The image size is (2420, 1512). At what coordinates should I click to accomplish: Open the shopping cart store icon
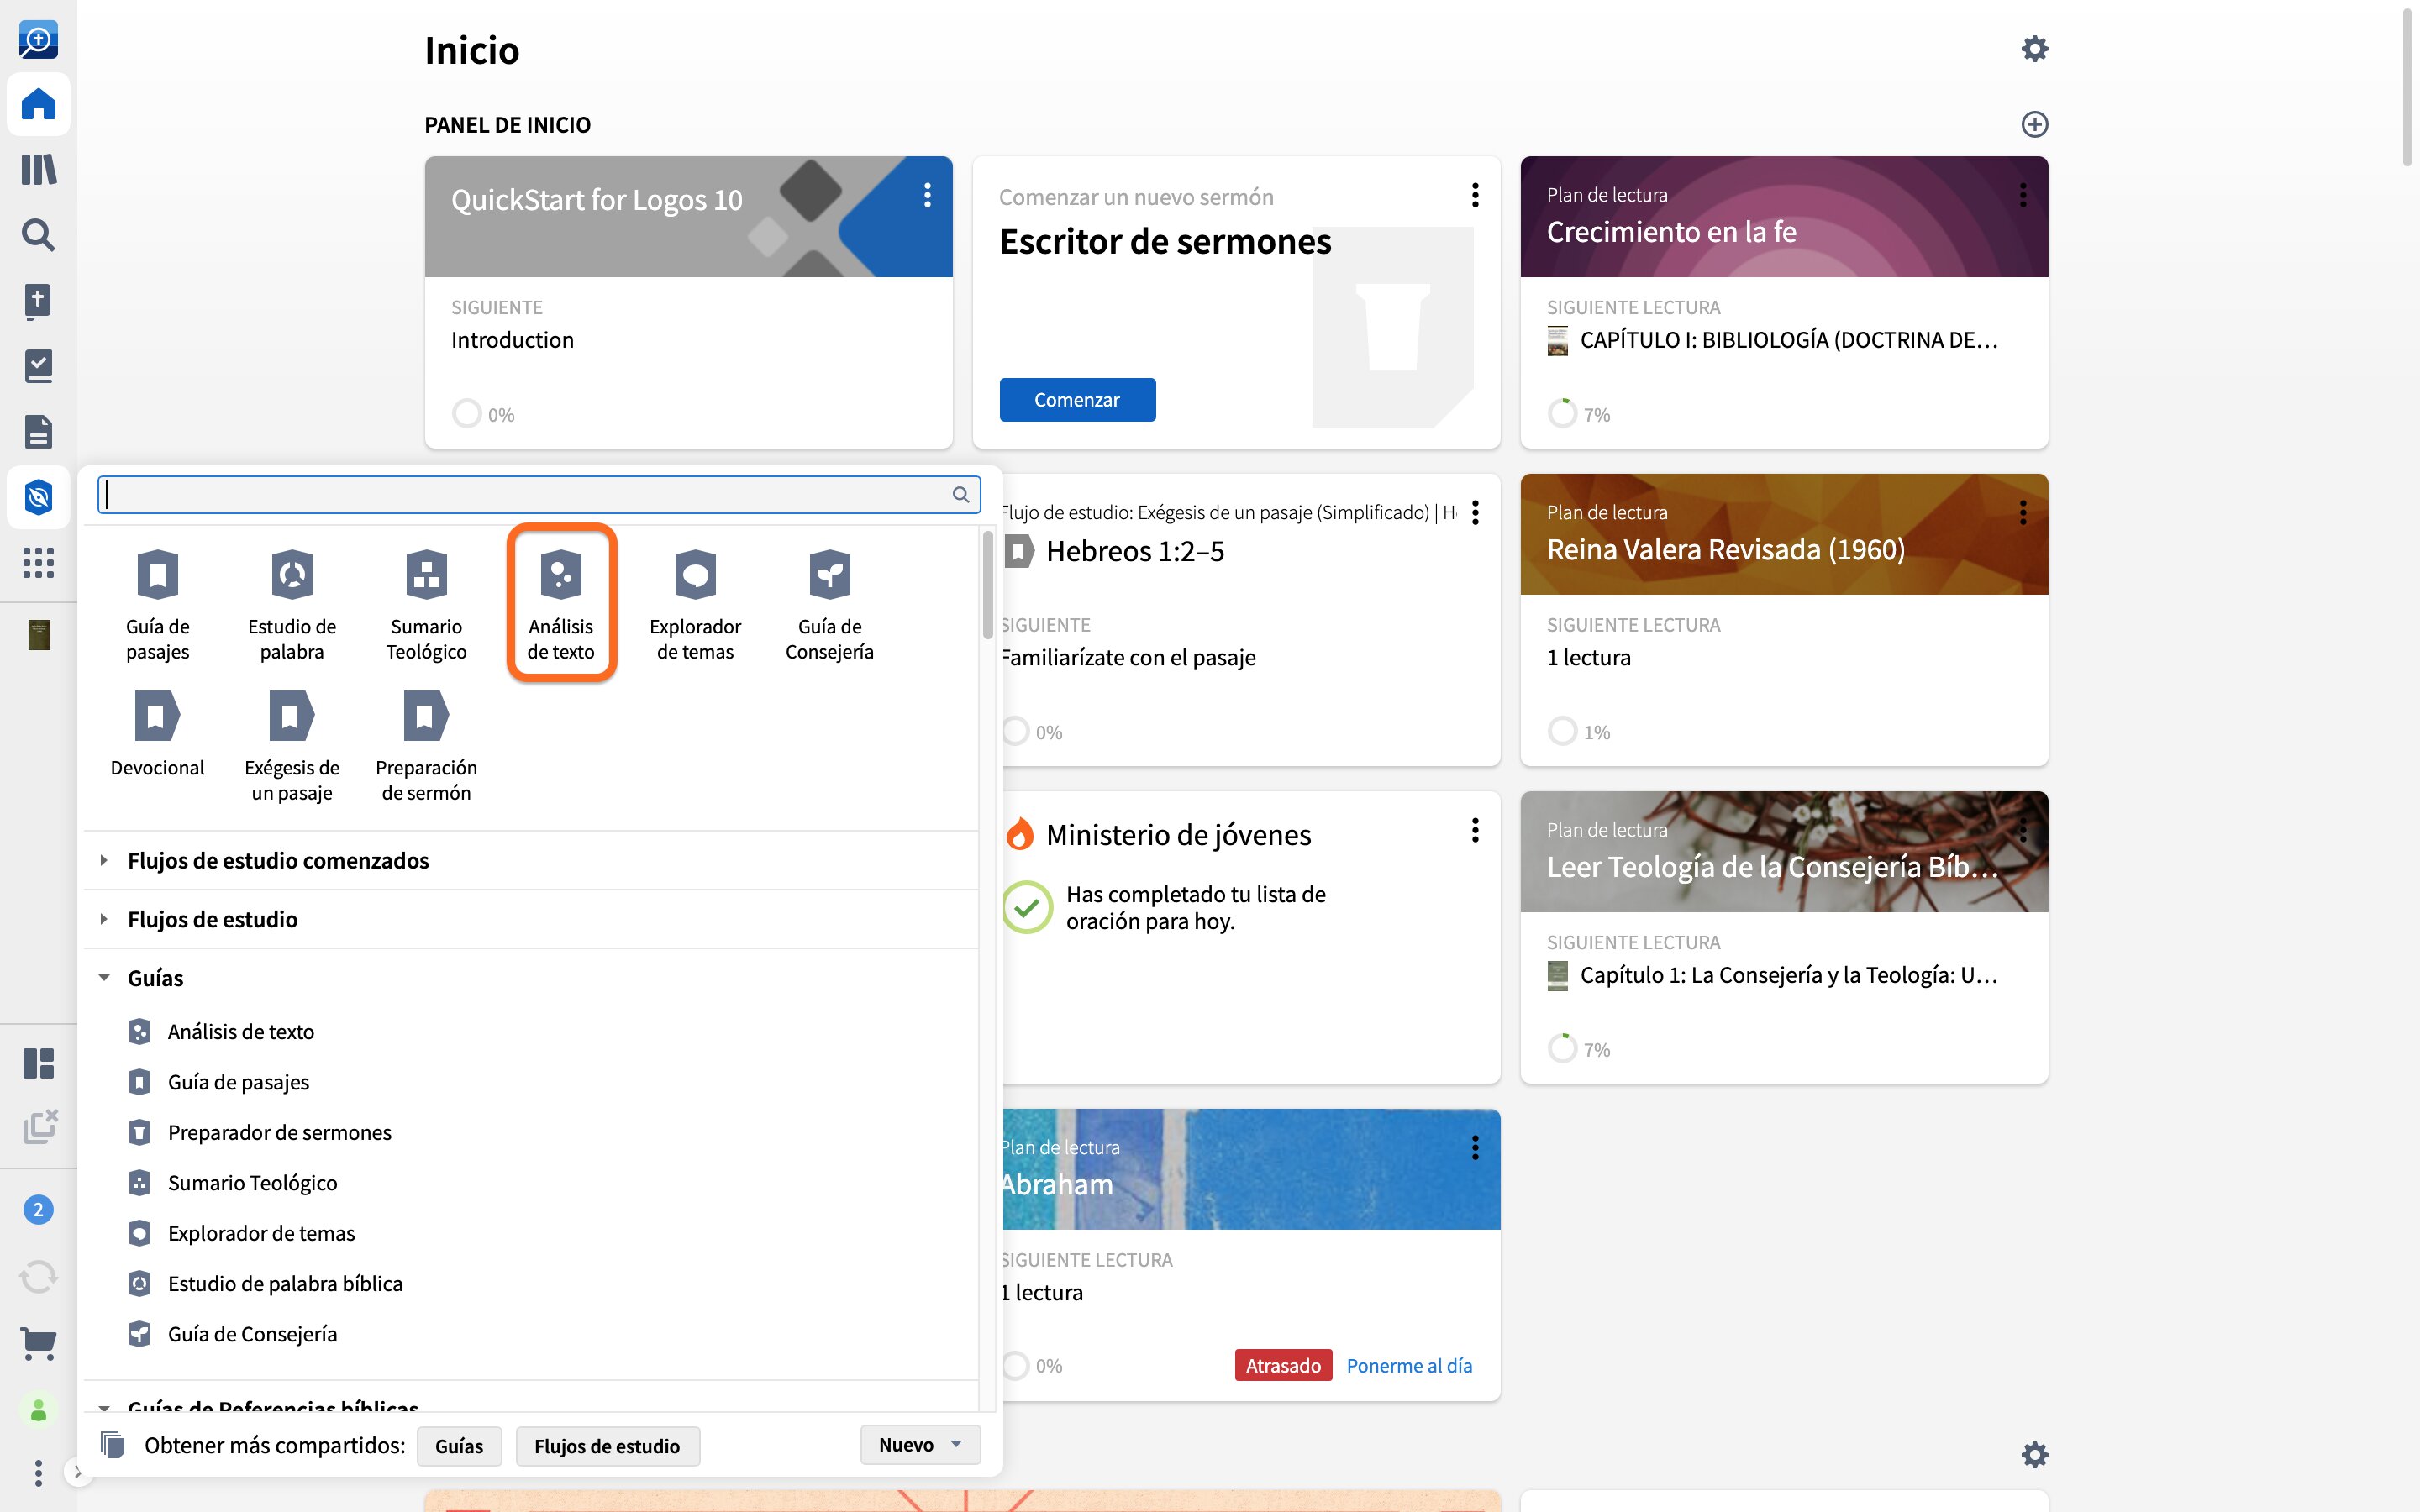point(38,1343)
